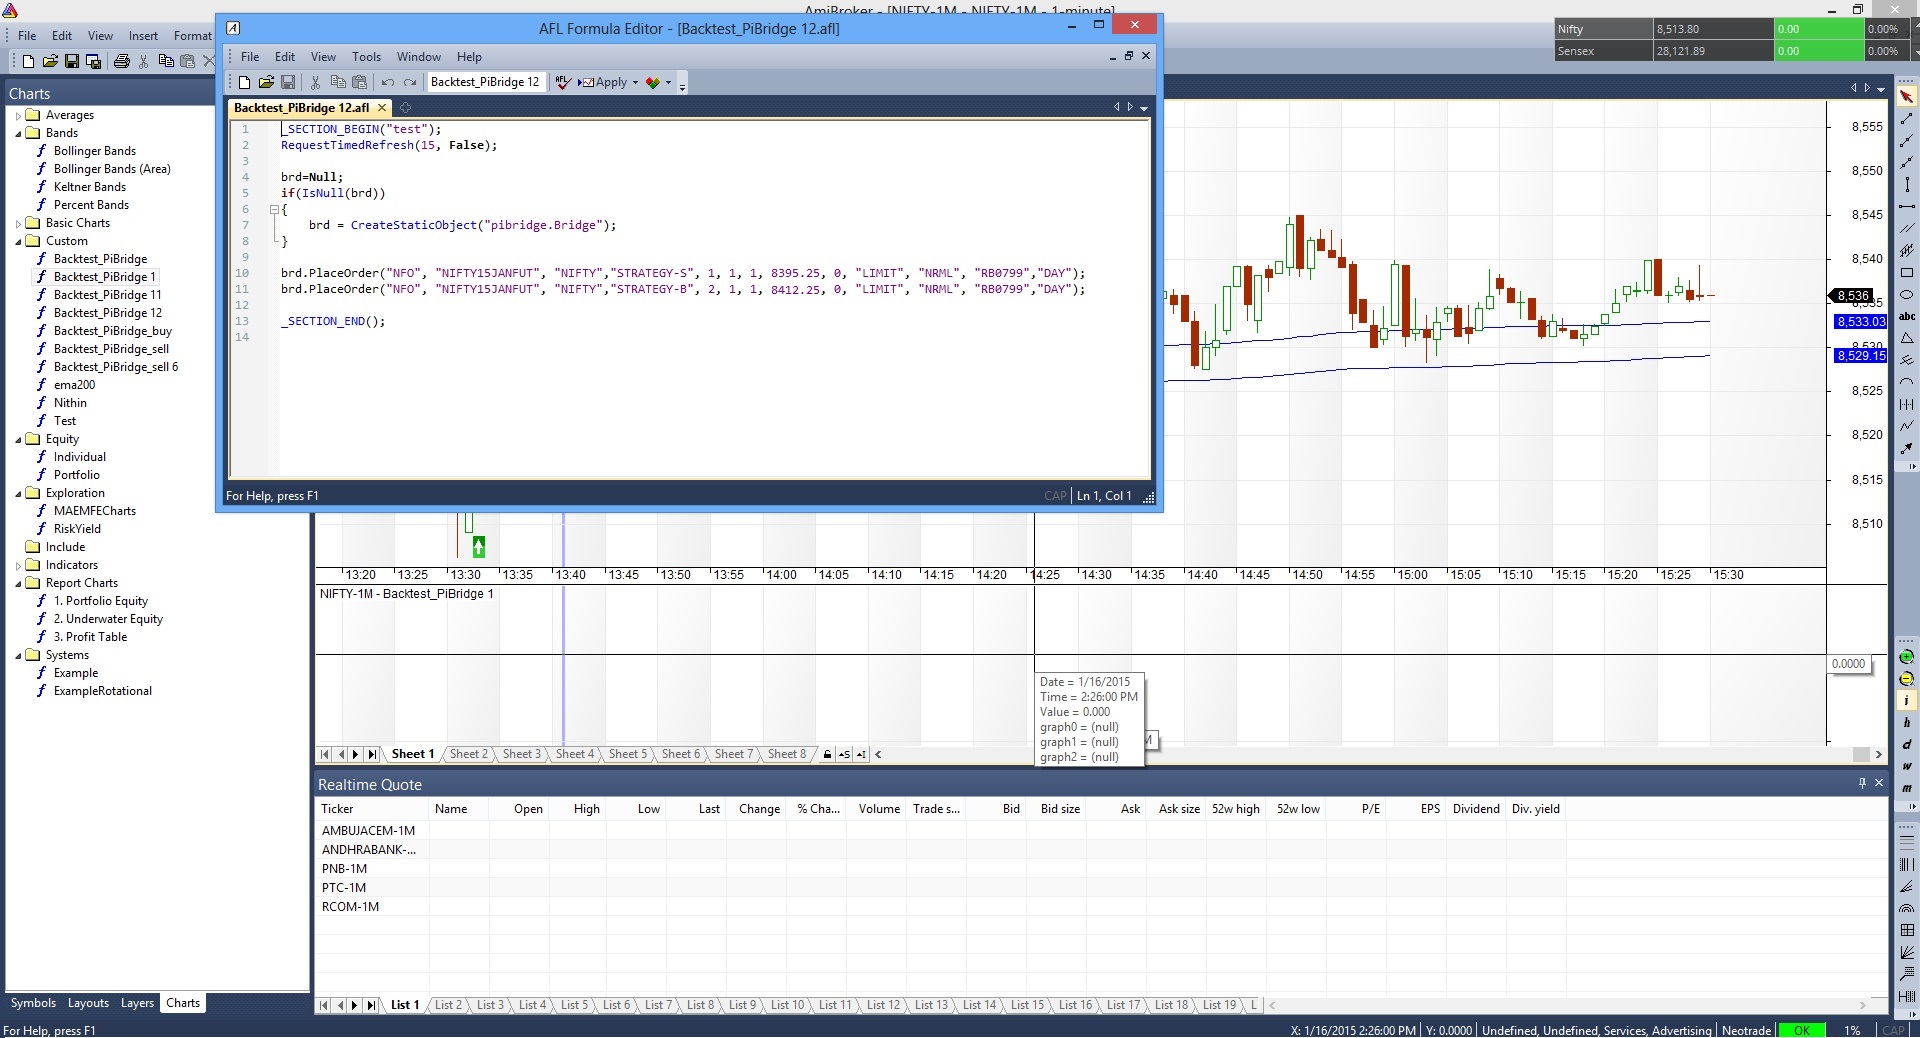The height and width of the screenshot is (1038, 1920).
Task: Open analysis colored-diamonds dropdown arrow
Action: click(x=668, y=82)
